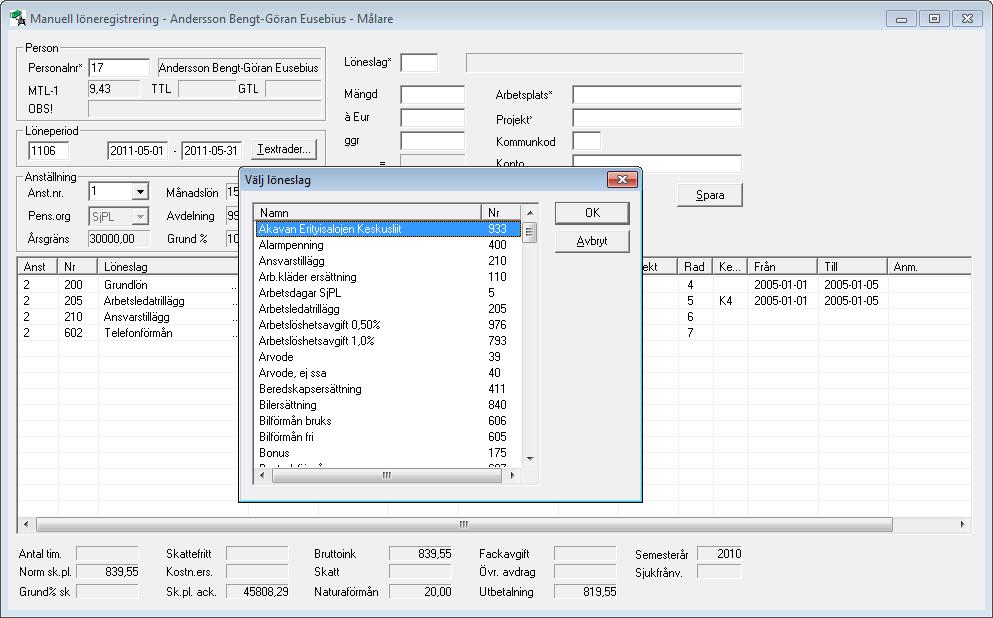
Task: Click the Löneperiod 1106 field
Action: click(49, 151)
